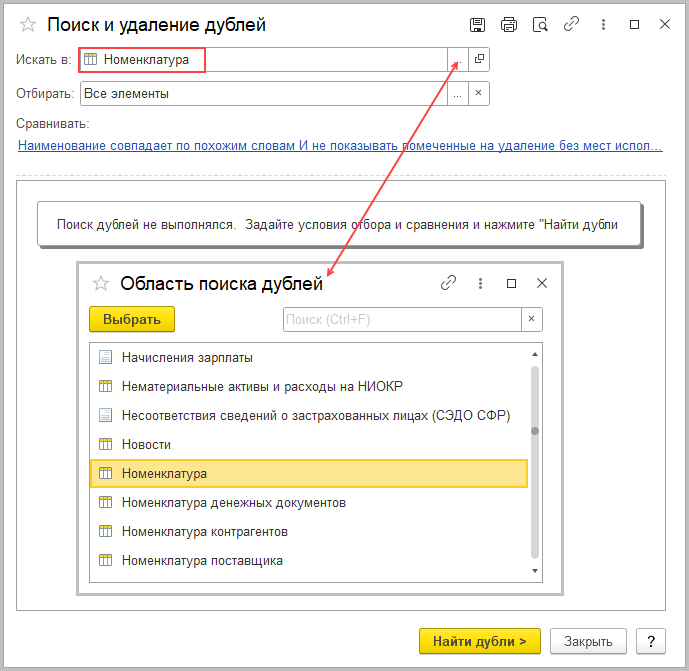Click the Поиск (Ctrl+F) search field
The image size is (689, 671).
(x=403, y=319)
